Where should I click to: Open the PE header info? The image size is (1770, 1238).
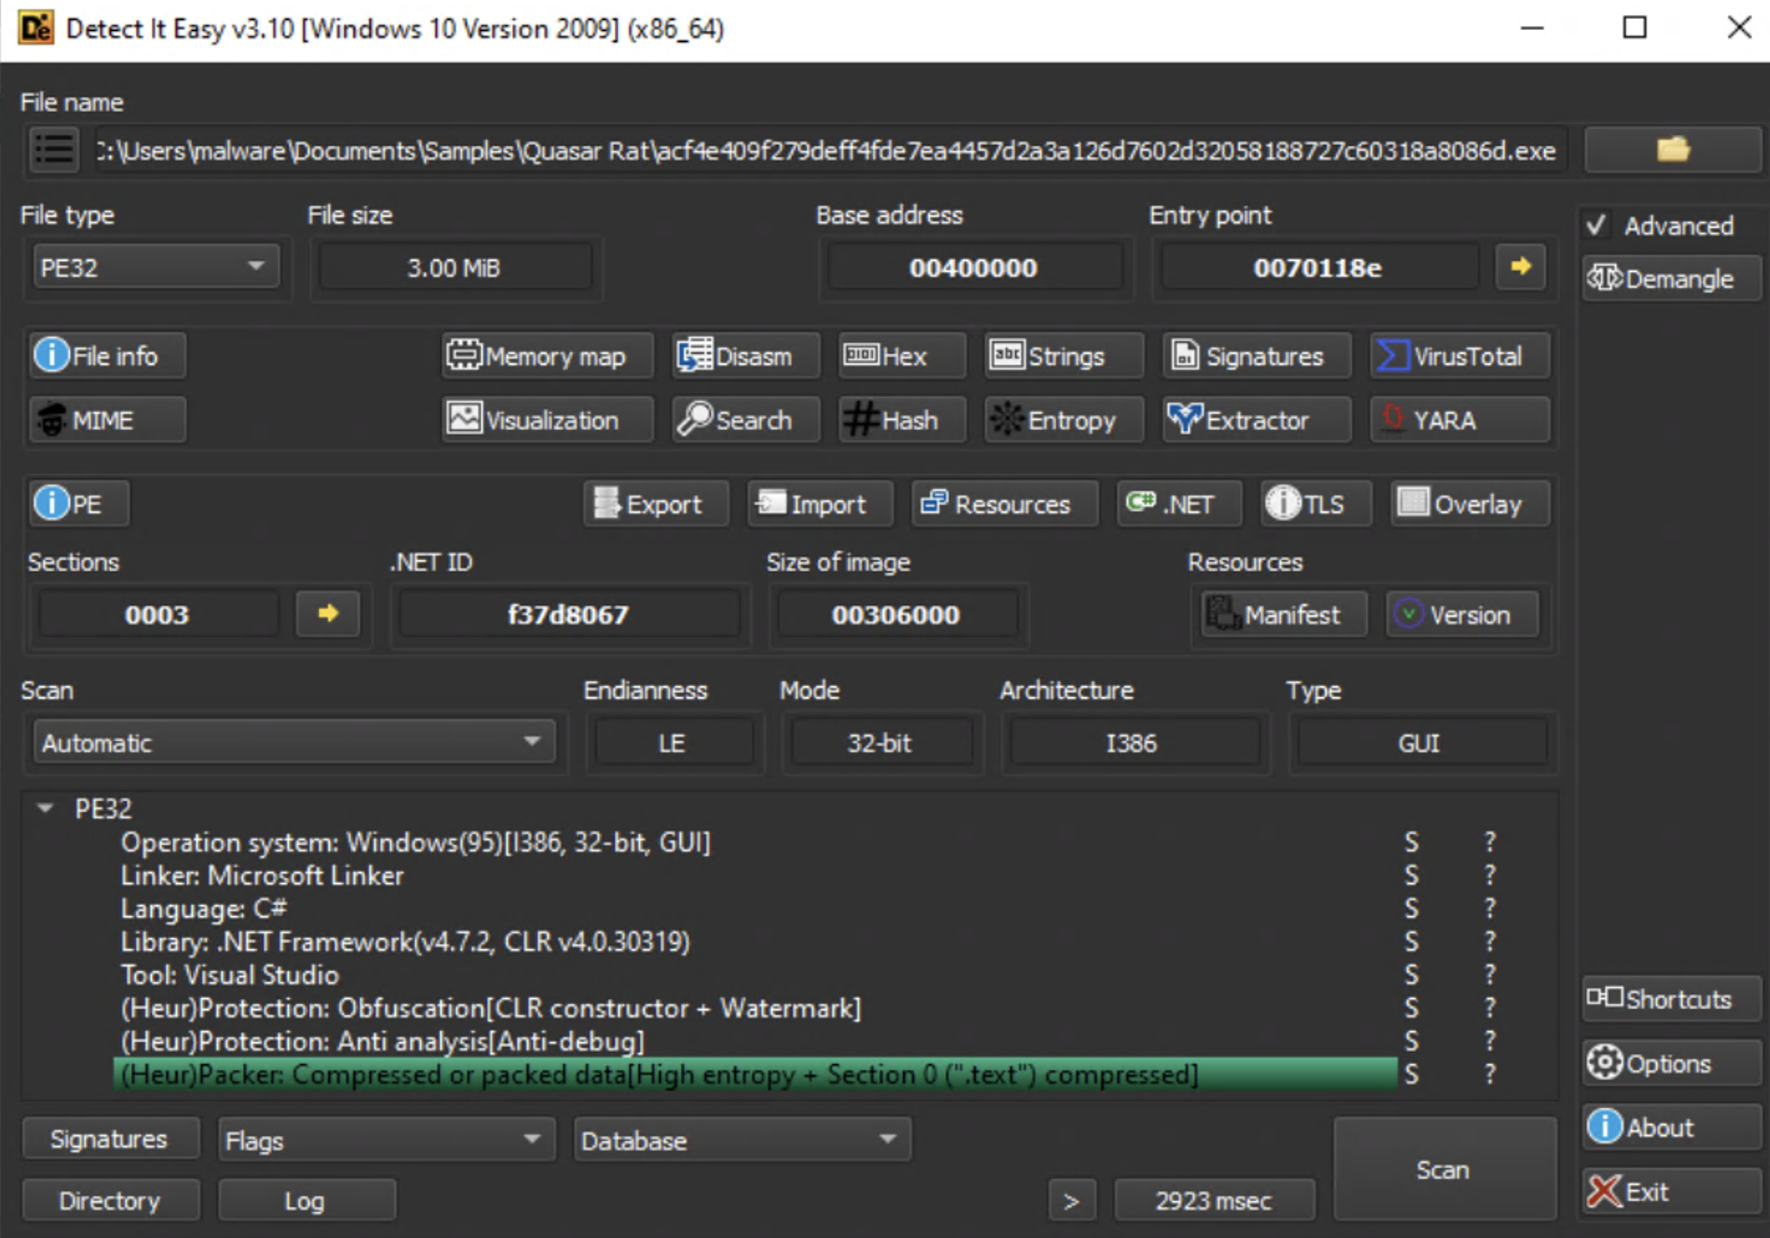tap(79, 504)
